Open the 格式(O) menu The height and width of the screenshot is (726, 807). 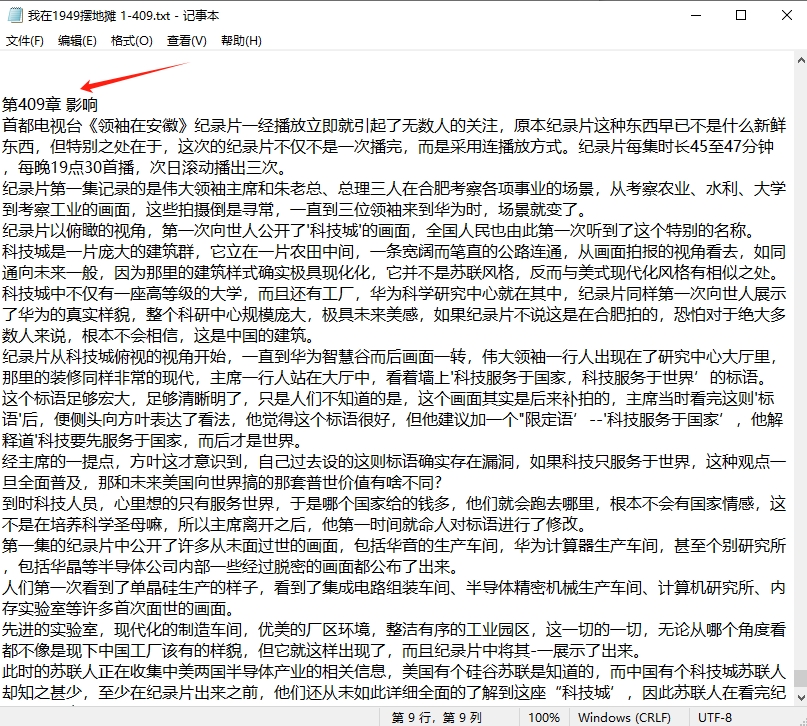[x=130, y=41]
